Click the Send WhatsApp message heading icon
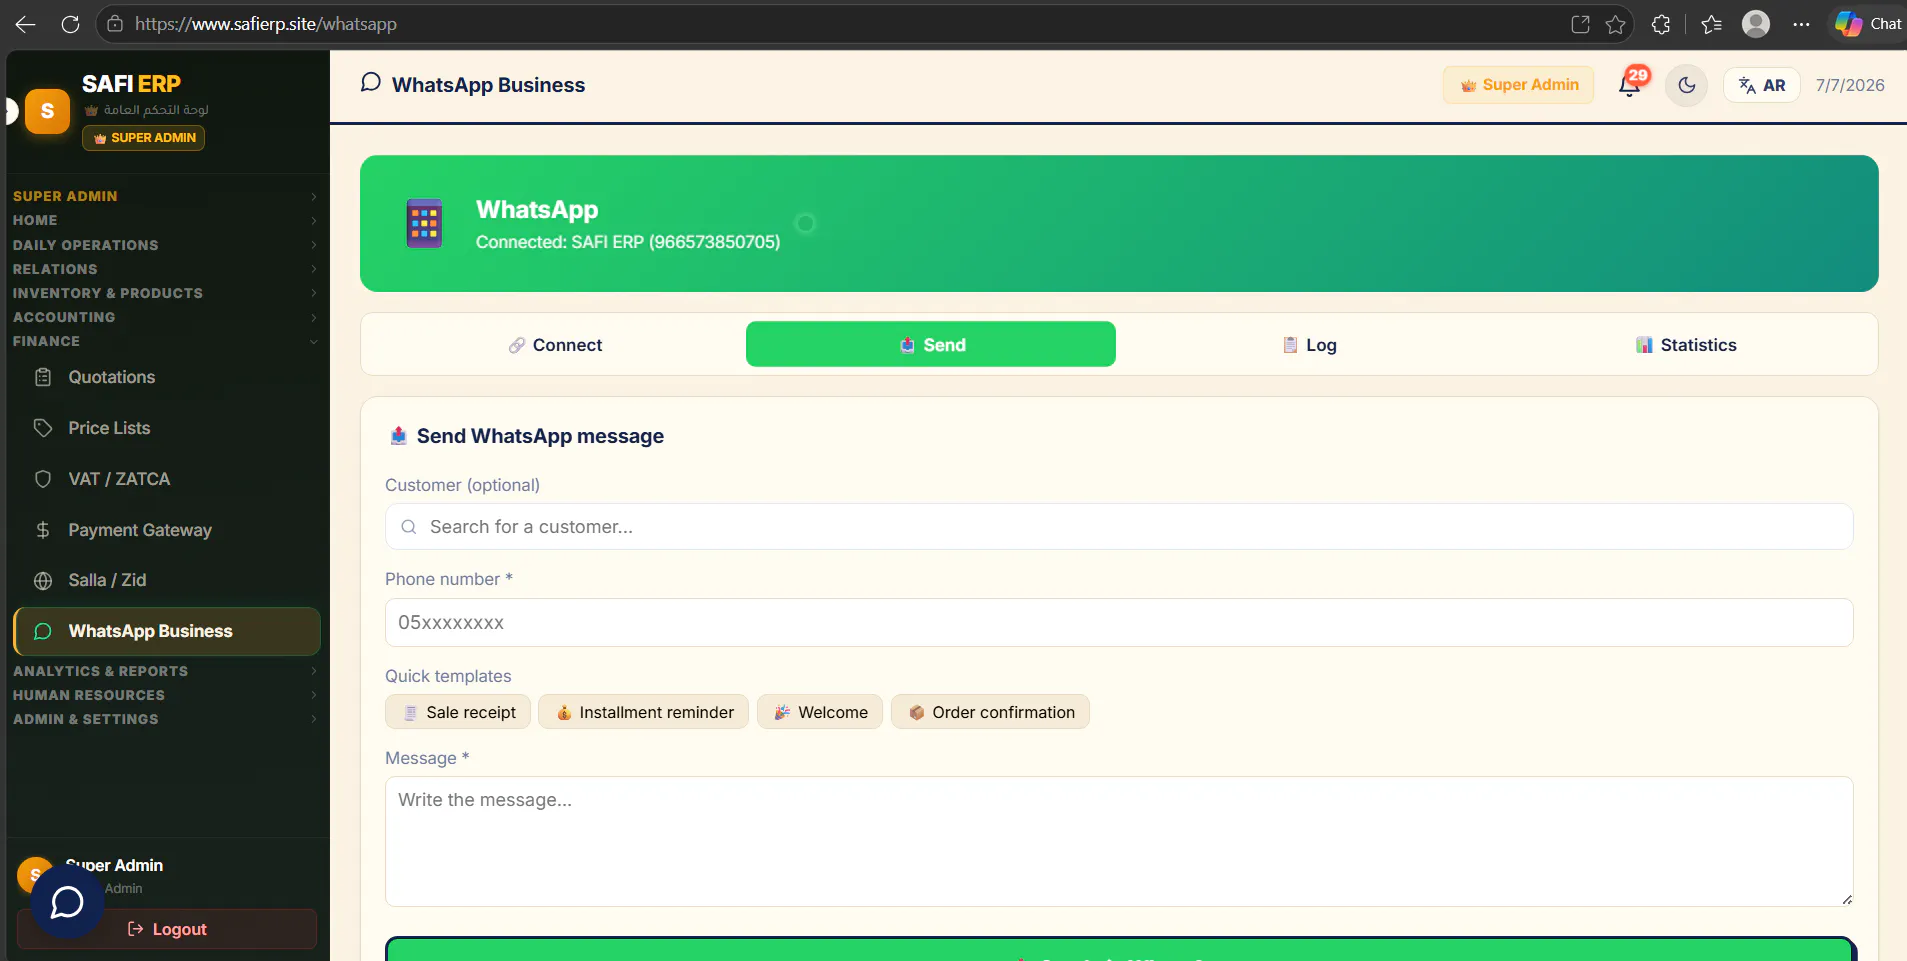The width and height of the screenshot is (1907, 961). coord(399,436)
